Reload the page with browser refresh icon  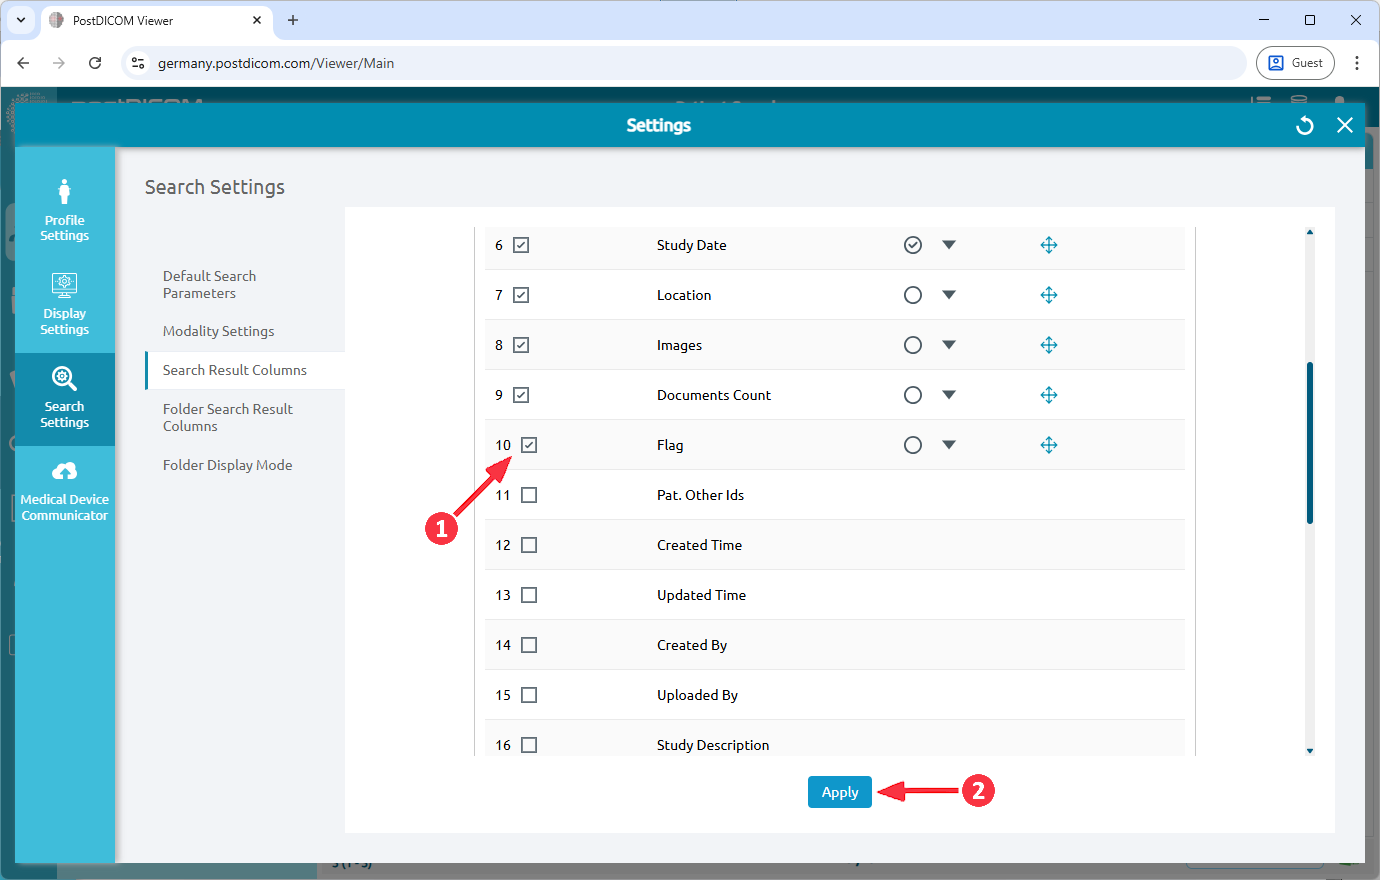[95, 63]
